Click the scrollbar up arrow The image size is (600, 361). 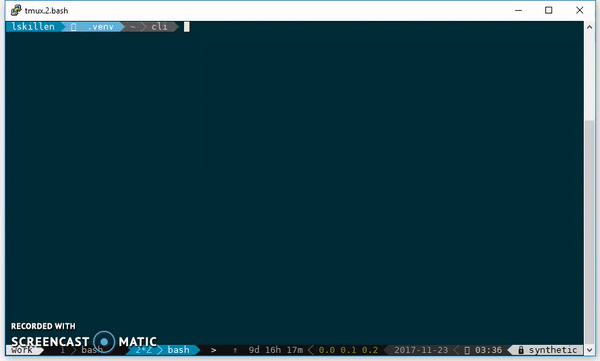coord(589,27)
